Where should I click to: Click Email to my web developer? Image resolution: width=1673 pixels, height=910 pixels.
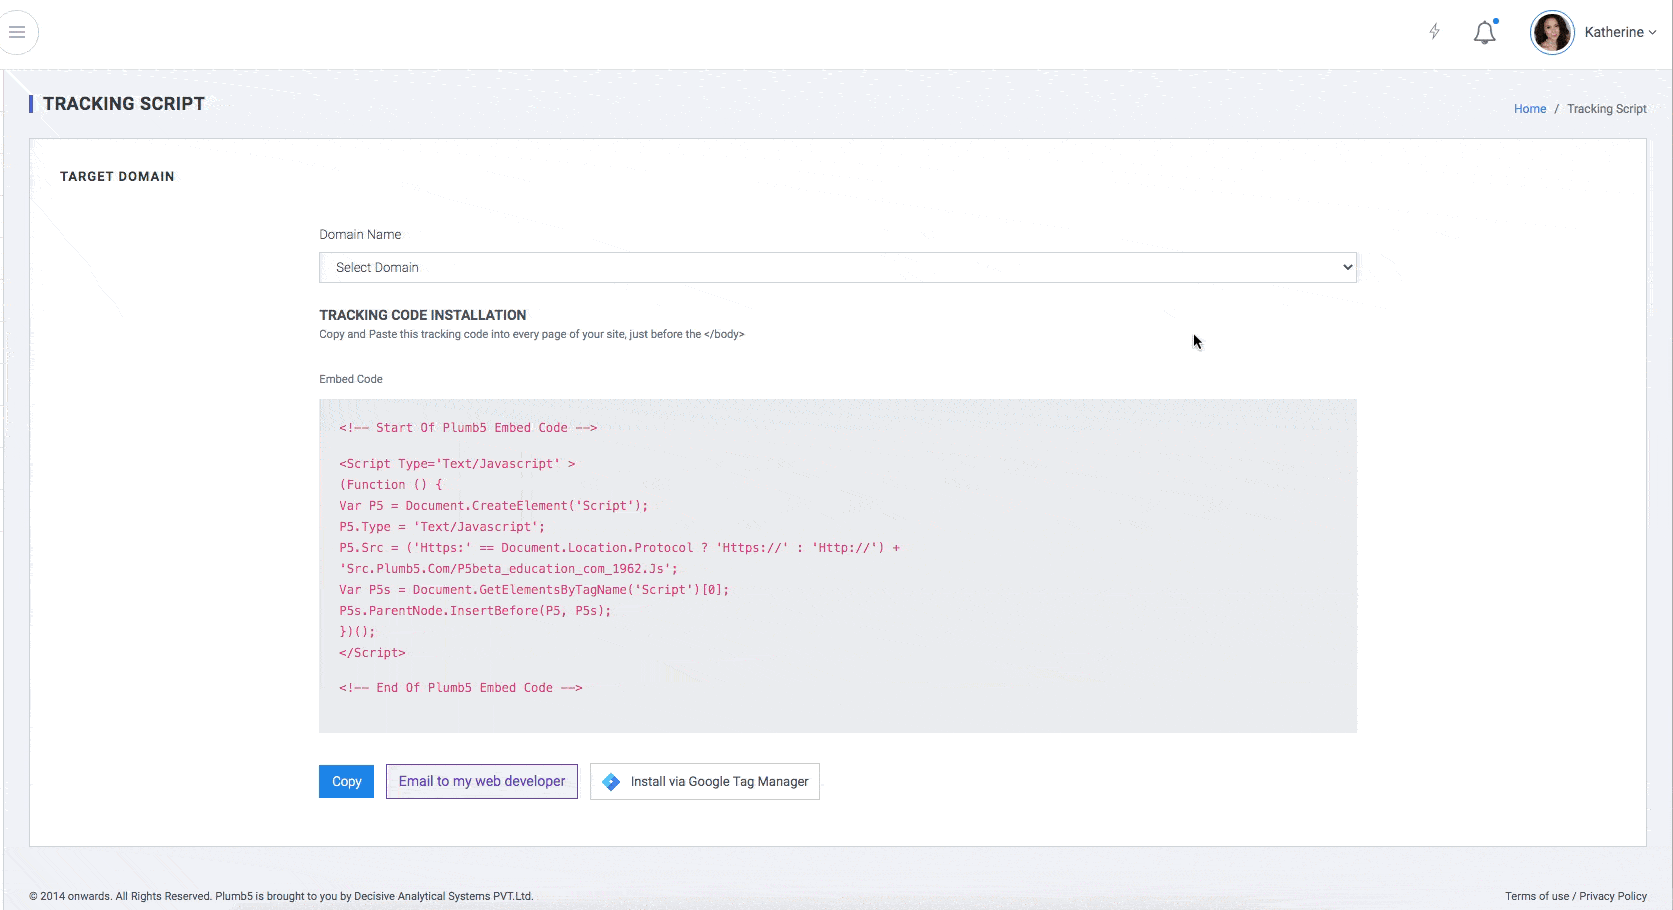tap(481, 781)
